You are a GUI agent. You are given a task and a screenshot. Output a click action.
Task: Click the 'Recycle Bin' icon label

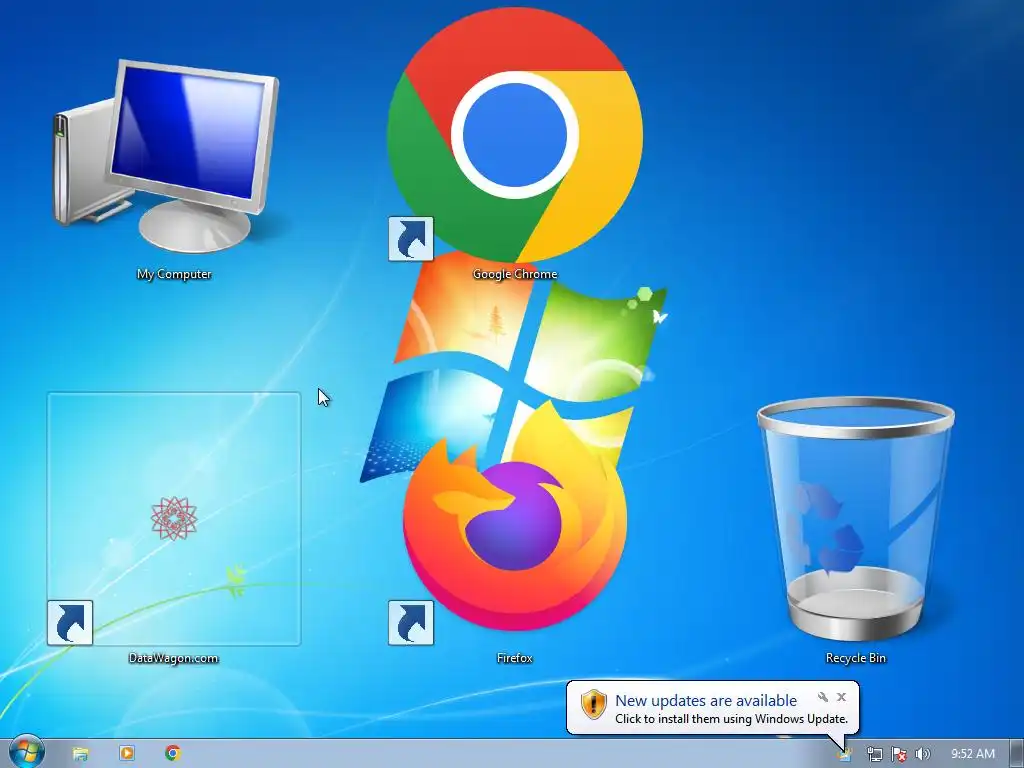point(856,658)
